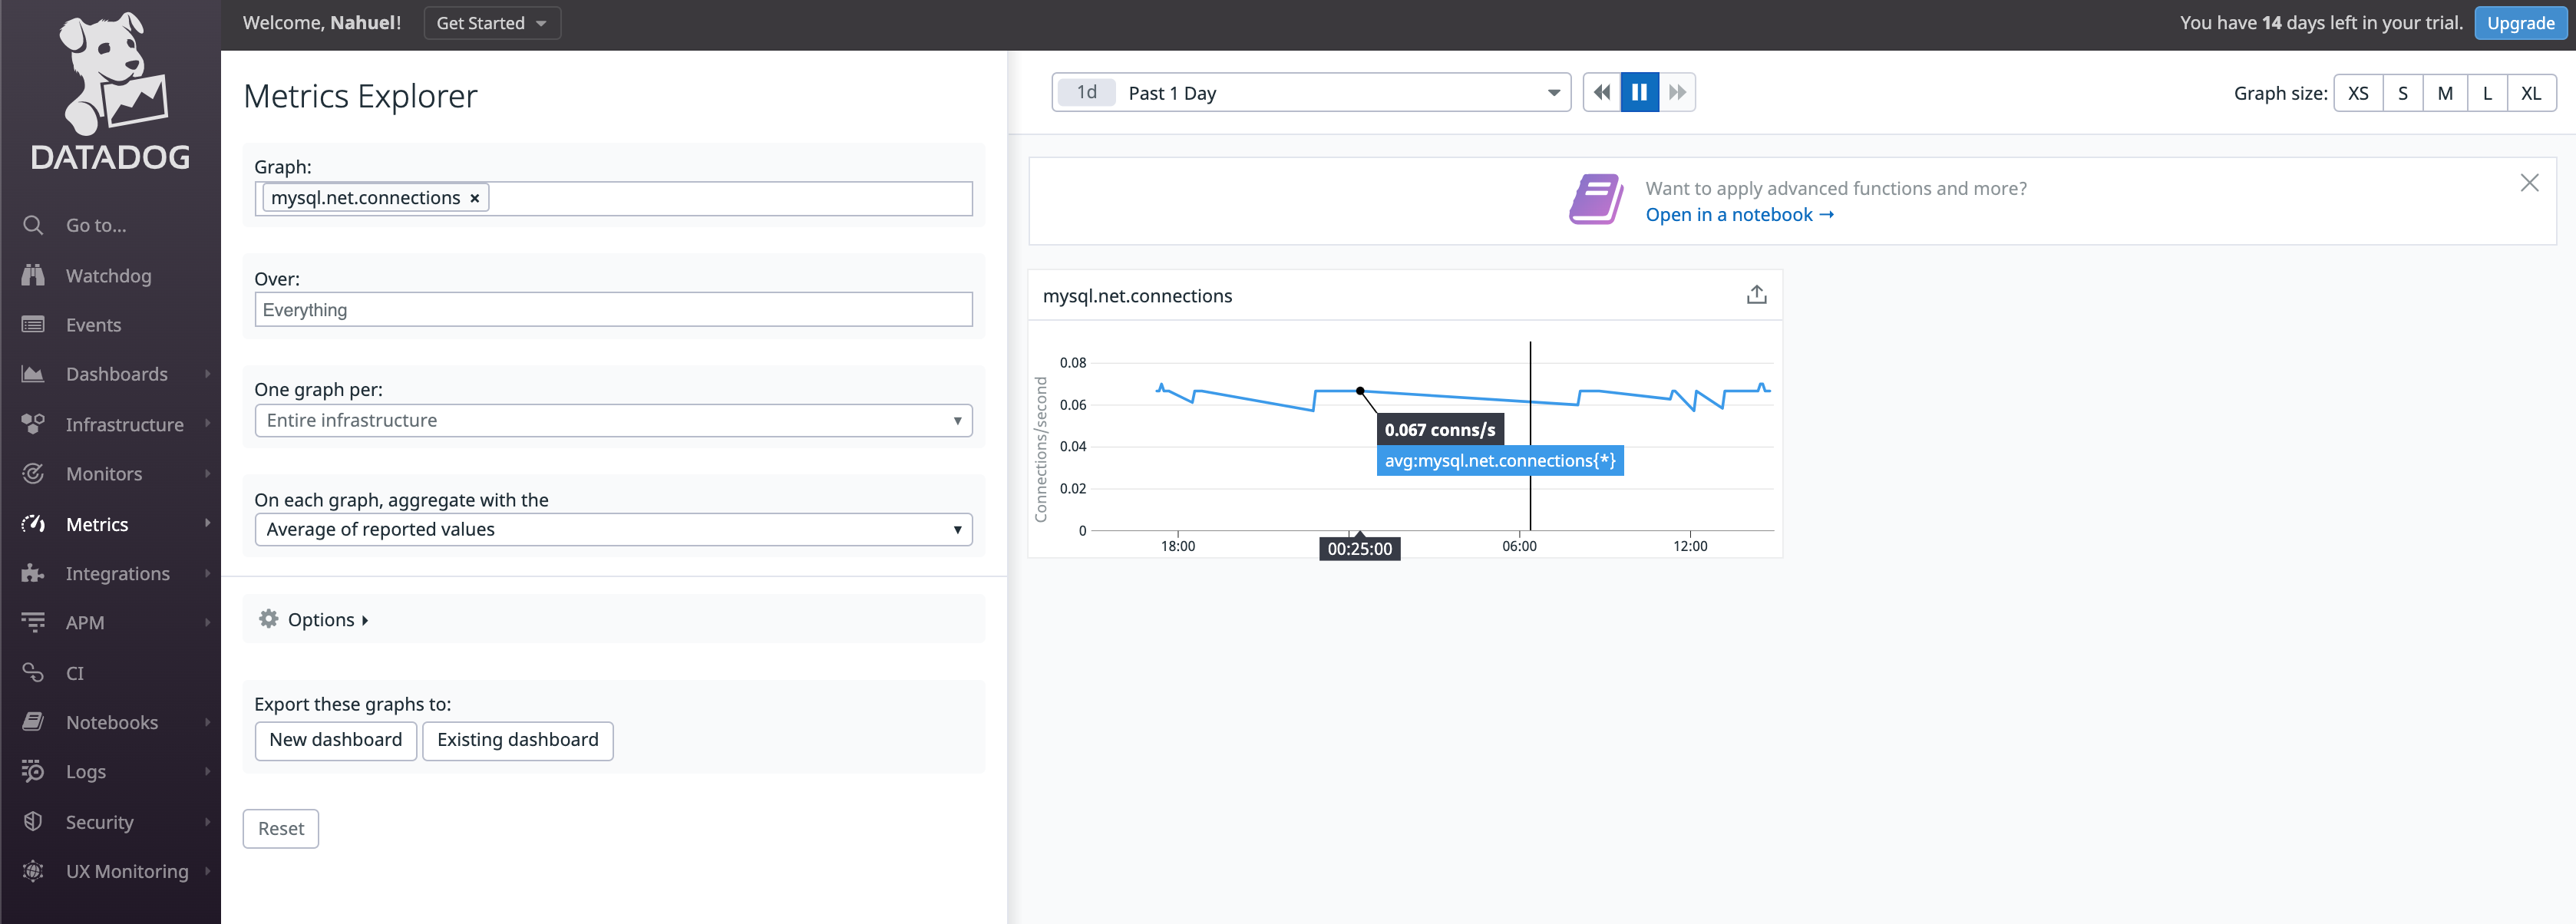Open Security in the sidebar

pos(99,822)
